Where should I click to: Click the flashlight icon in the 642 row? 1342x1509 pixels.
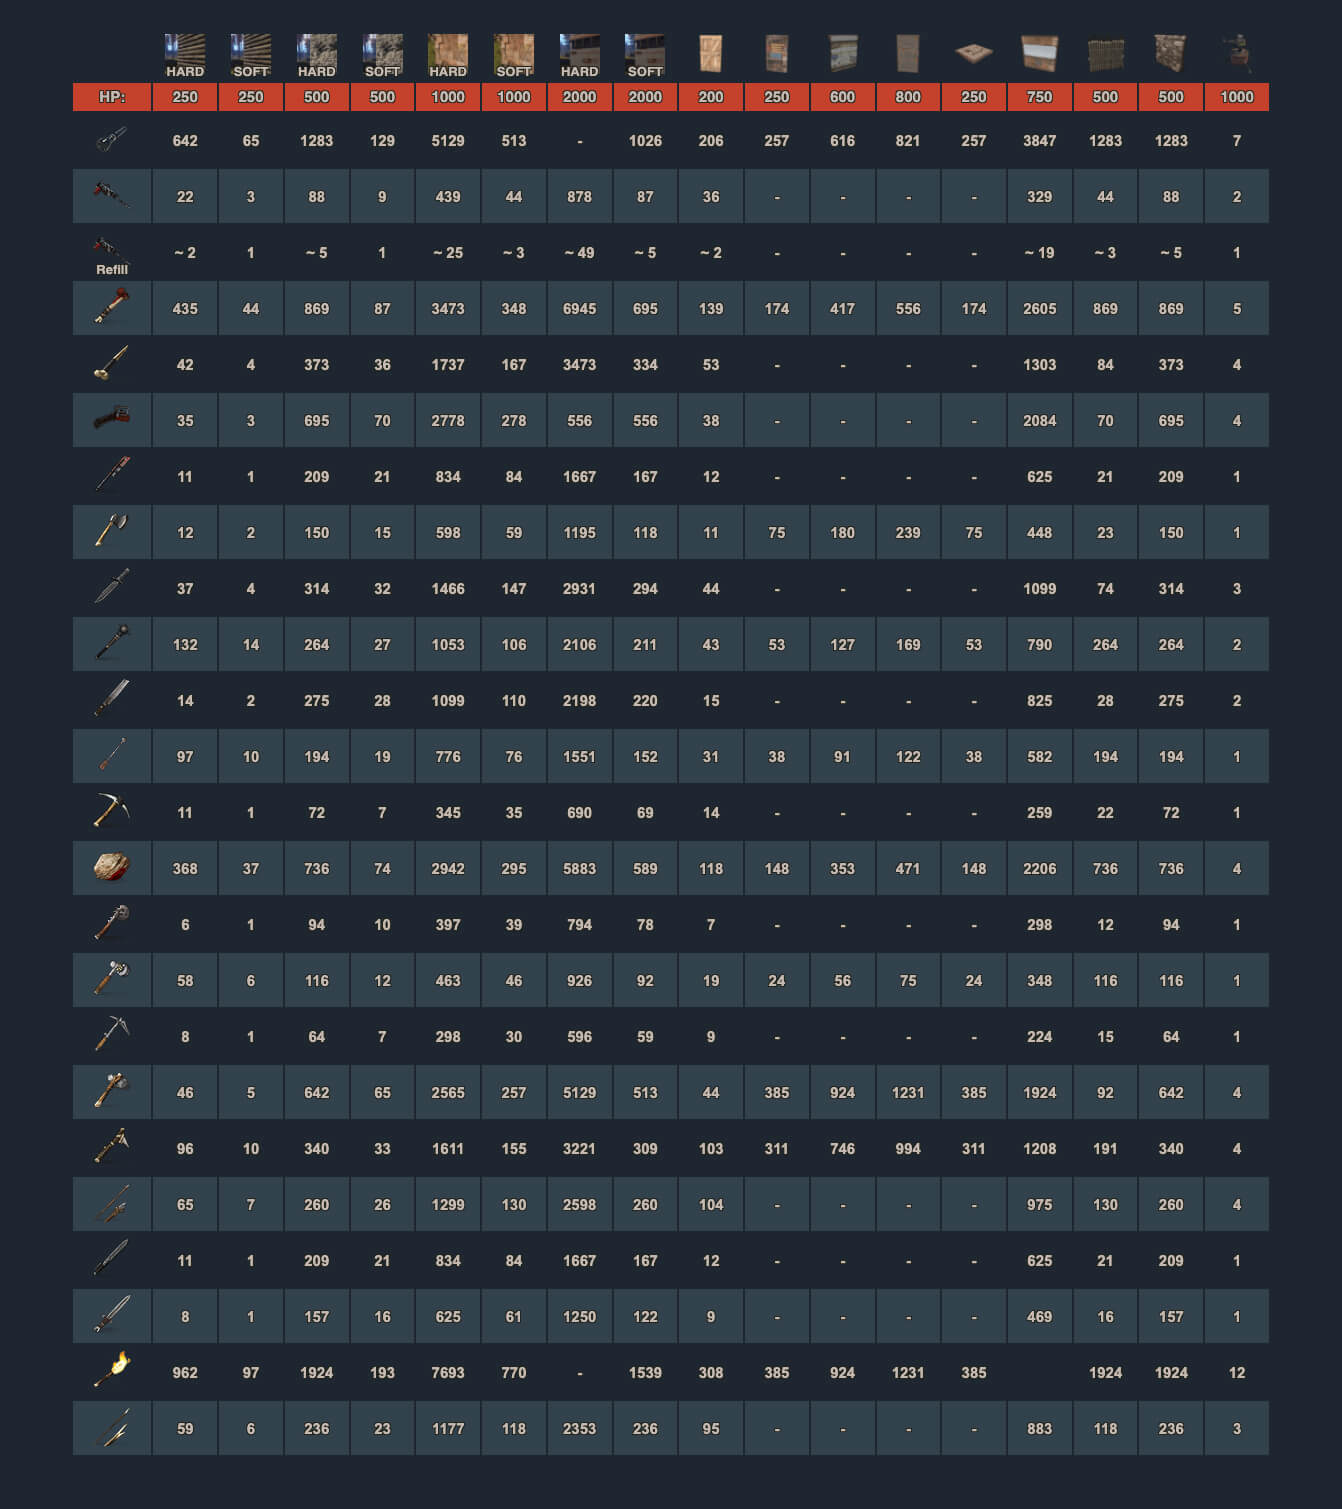pos(111,139)
